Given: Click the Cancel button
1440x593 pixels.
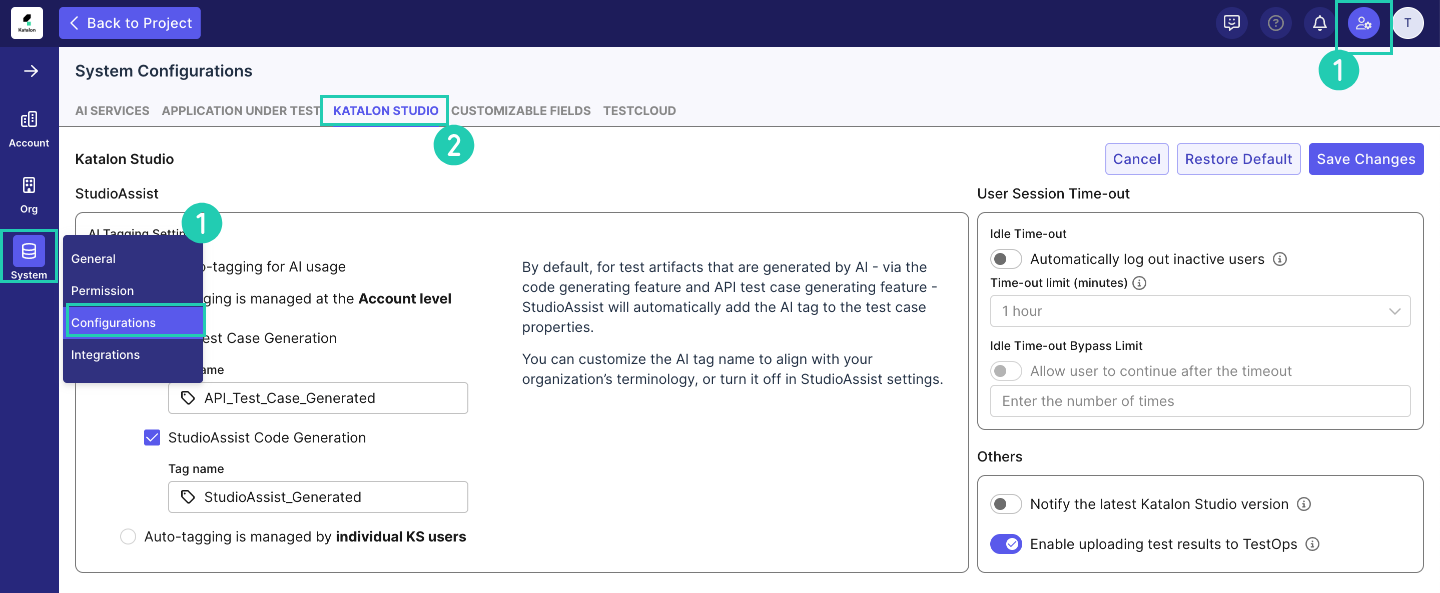Looking at the screenshot, I should [x=1137, y=159].
